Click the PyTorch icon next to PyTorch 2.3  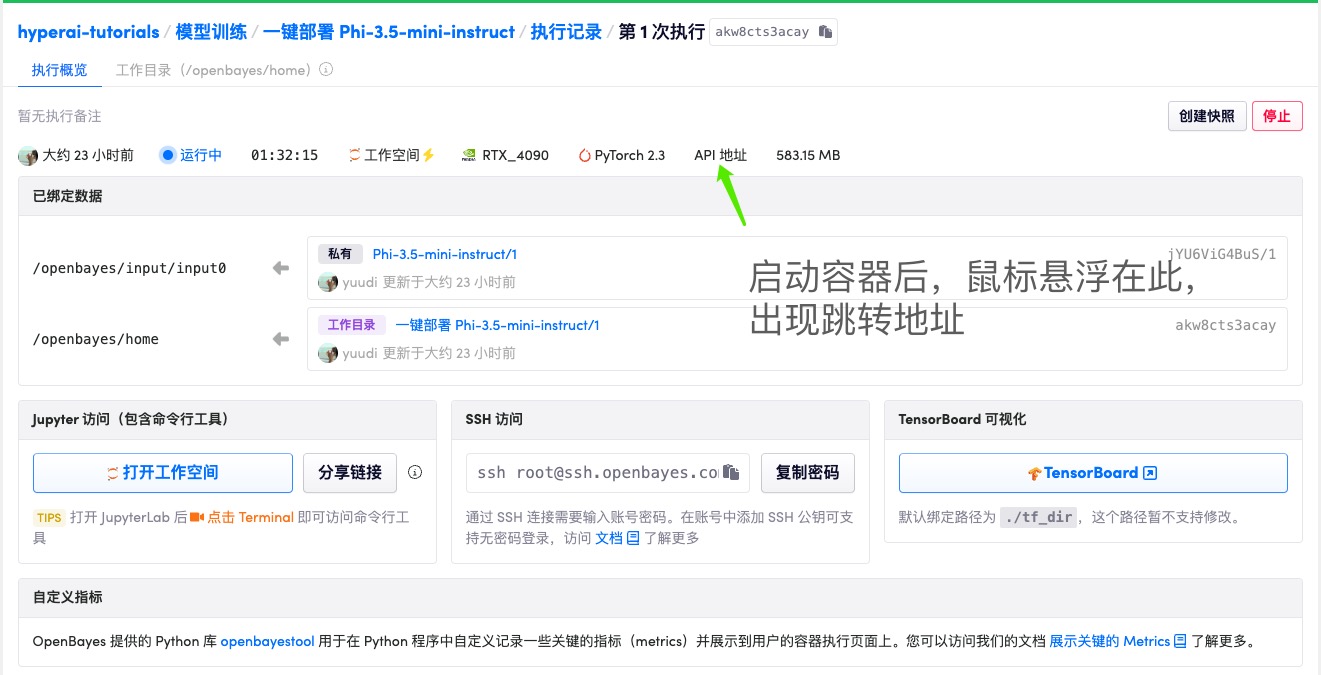(x=585, y=155)
